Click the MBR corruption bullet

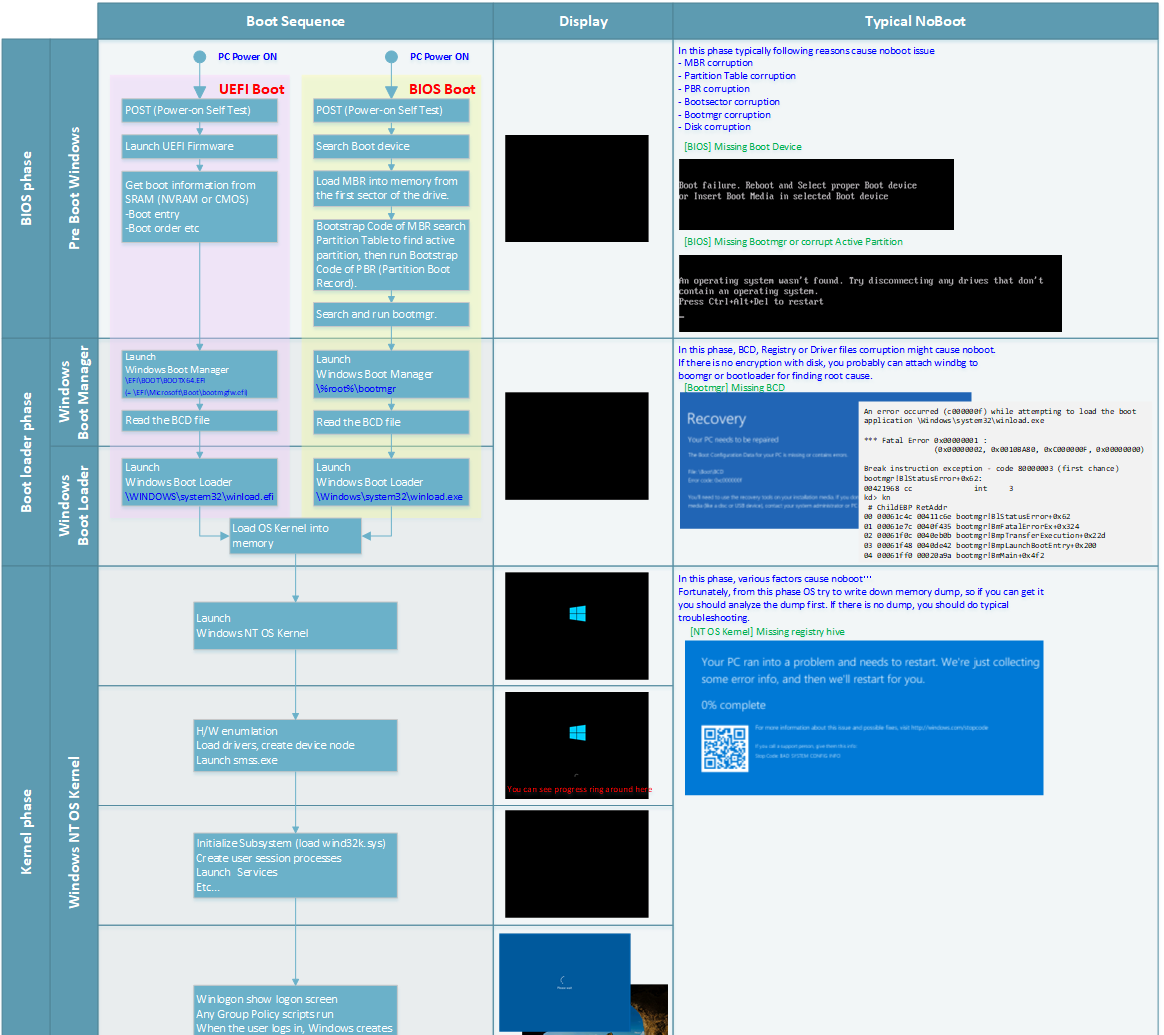(x=715, y=63)
